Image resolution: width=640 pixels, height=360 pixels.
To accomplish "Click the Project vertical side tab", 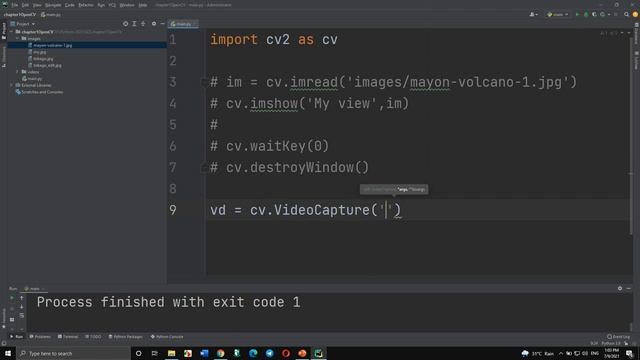I will pyautogui.click(x=4, y=31).
